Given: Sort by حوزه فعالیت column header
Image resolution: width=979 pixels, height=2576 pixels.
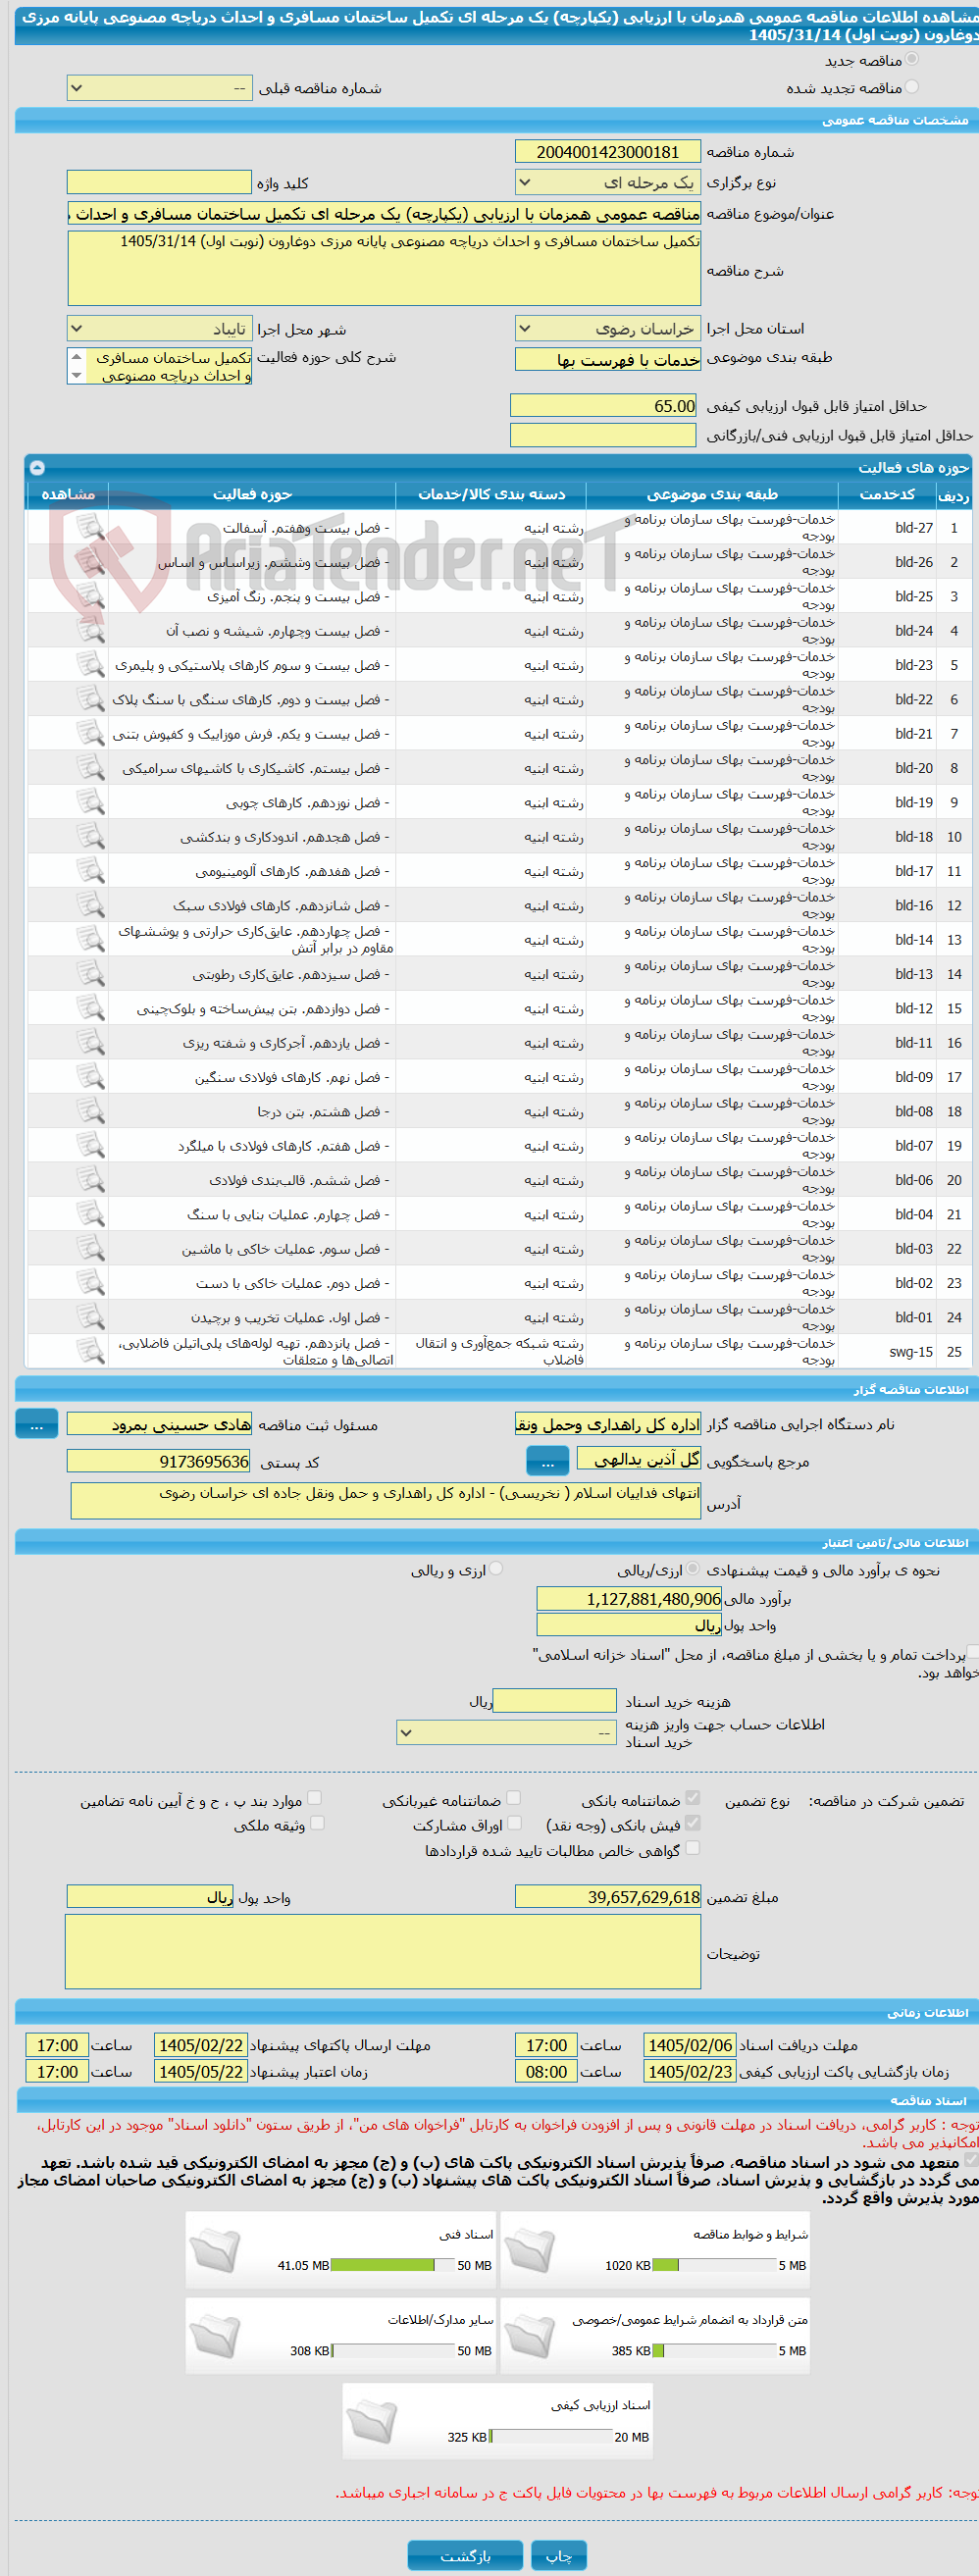Looking at the screenshot, I should (x=252, y=494).
